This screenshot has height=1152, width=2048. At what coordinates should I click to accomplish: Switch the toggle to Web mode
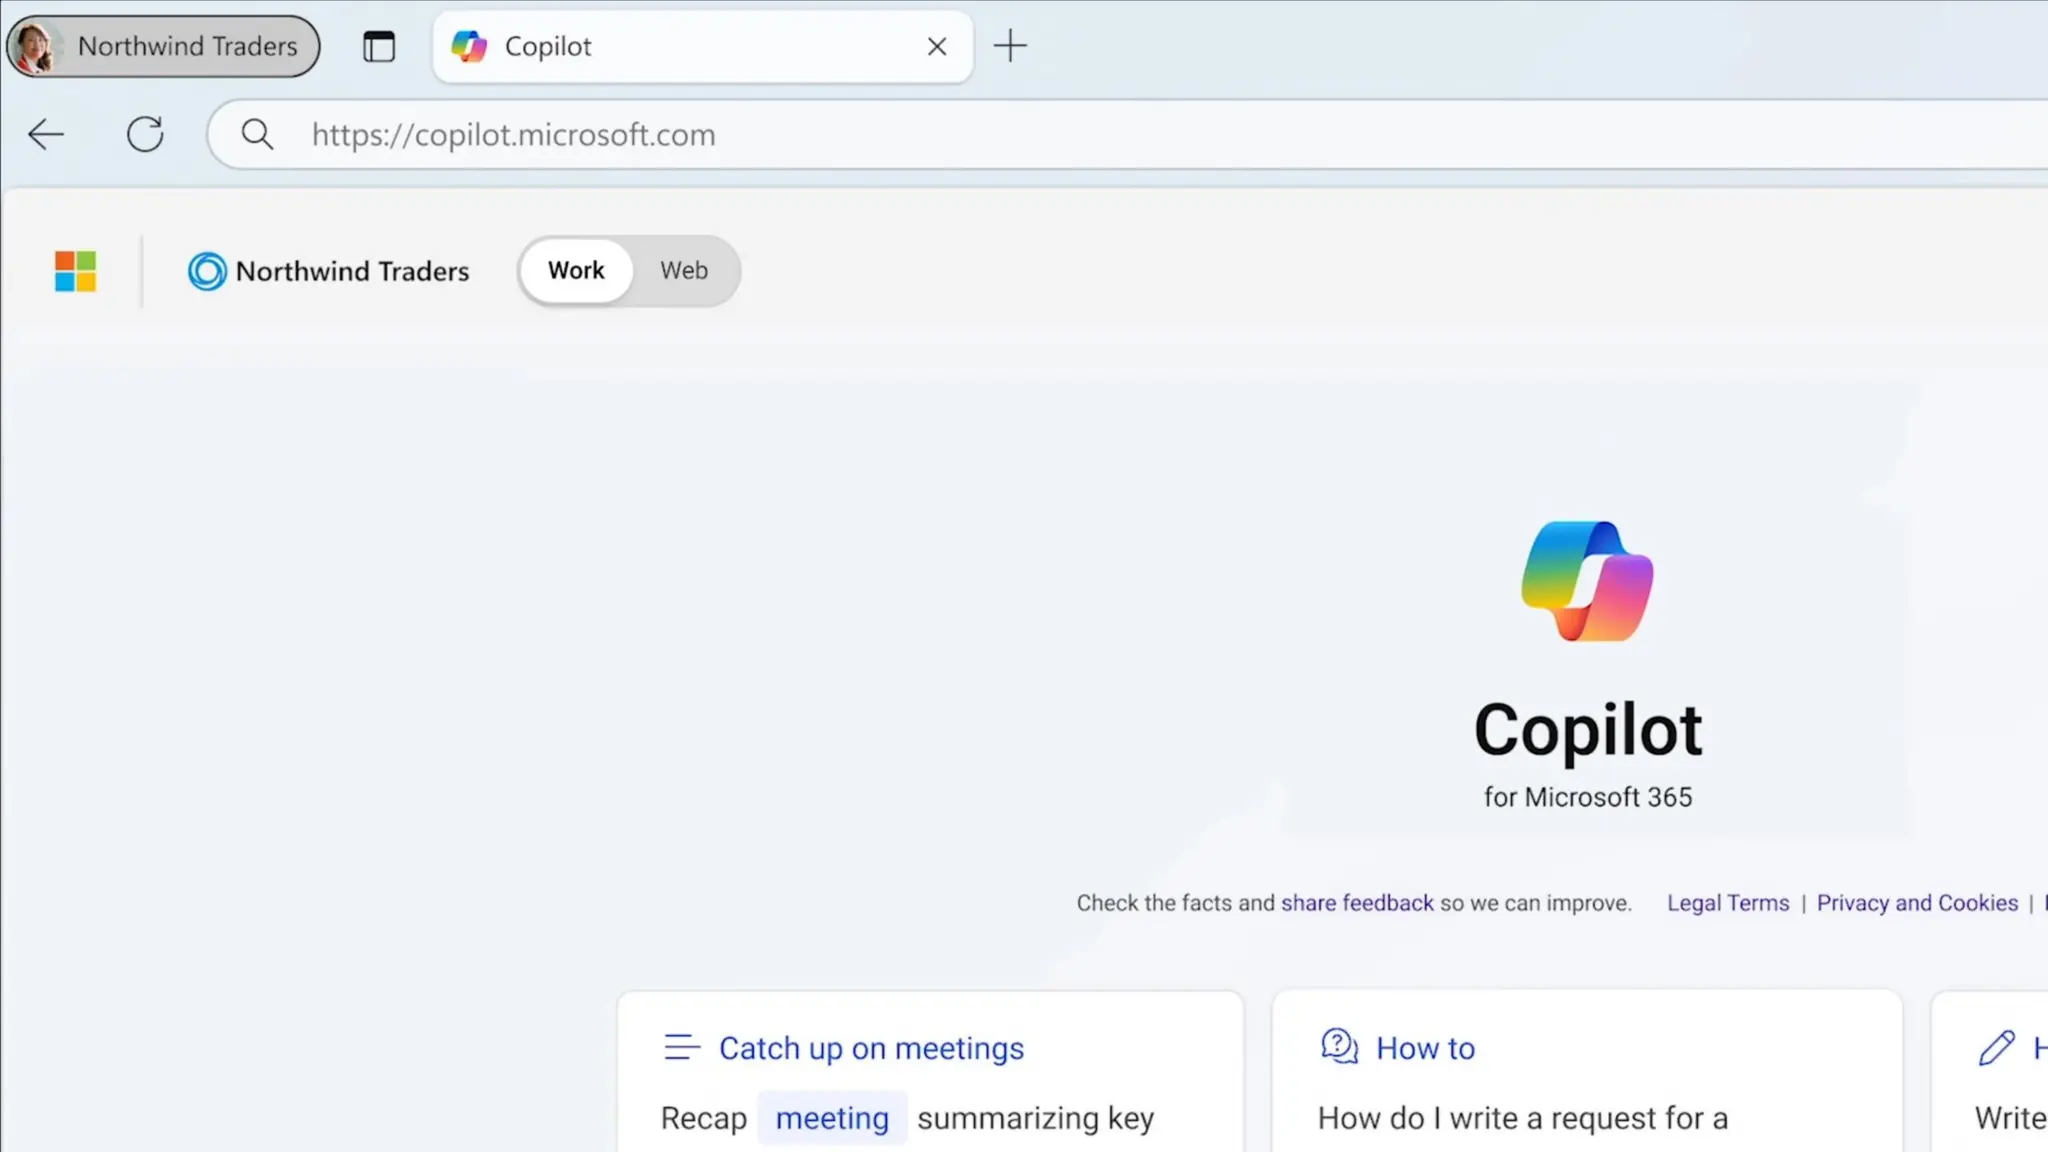684,271
